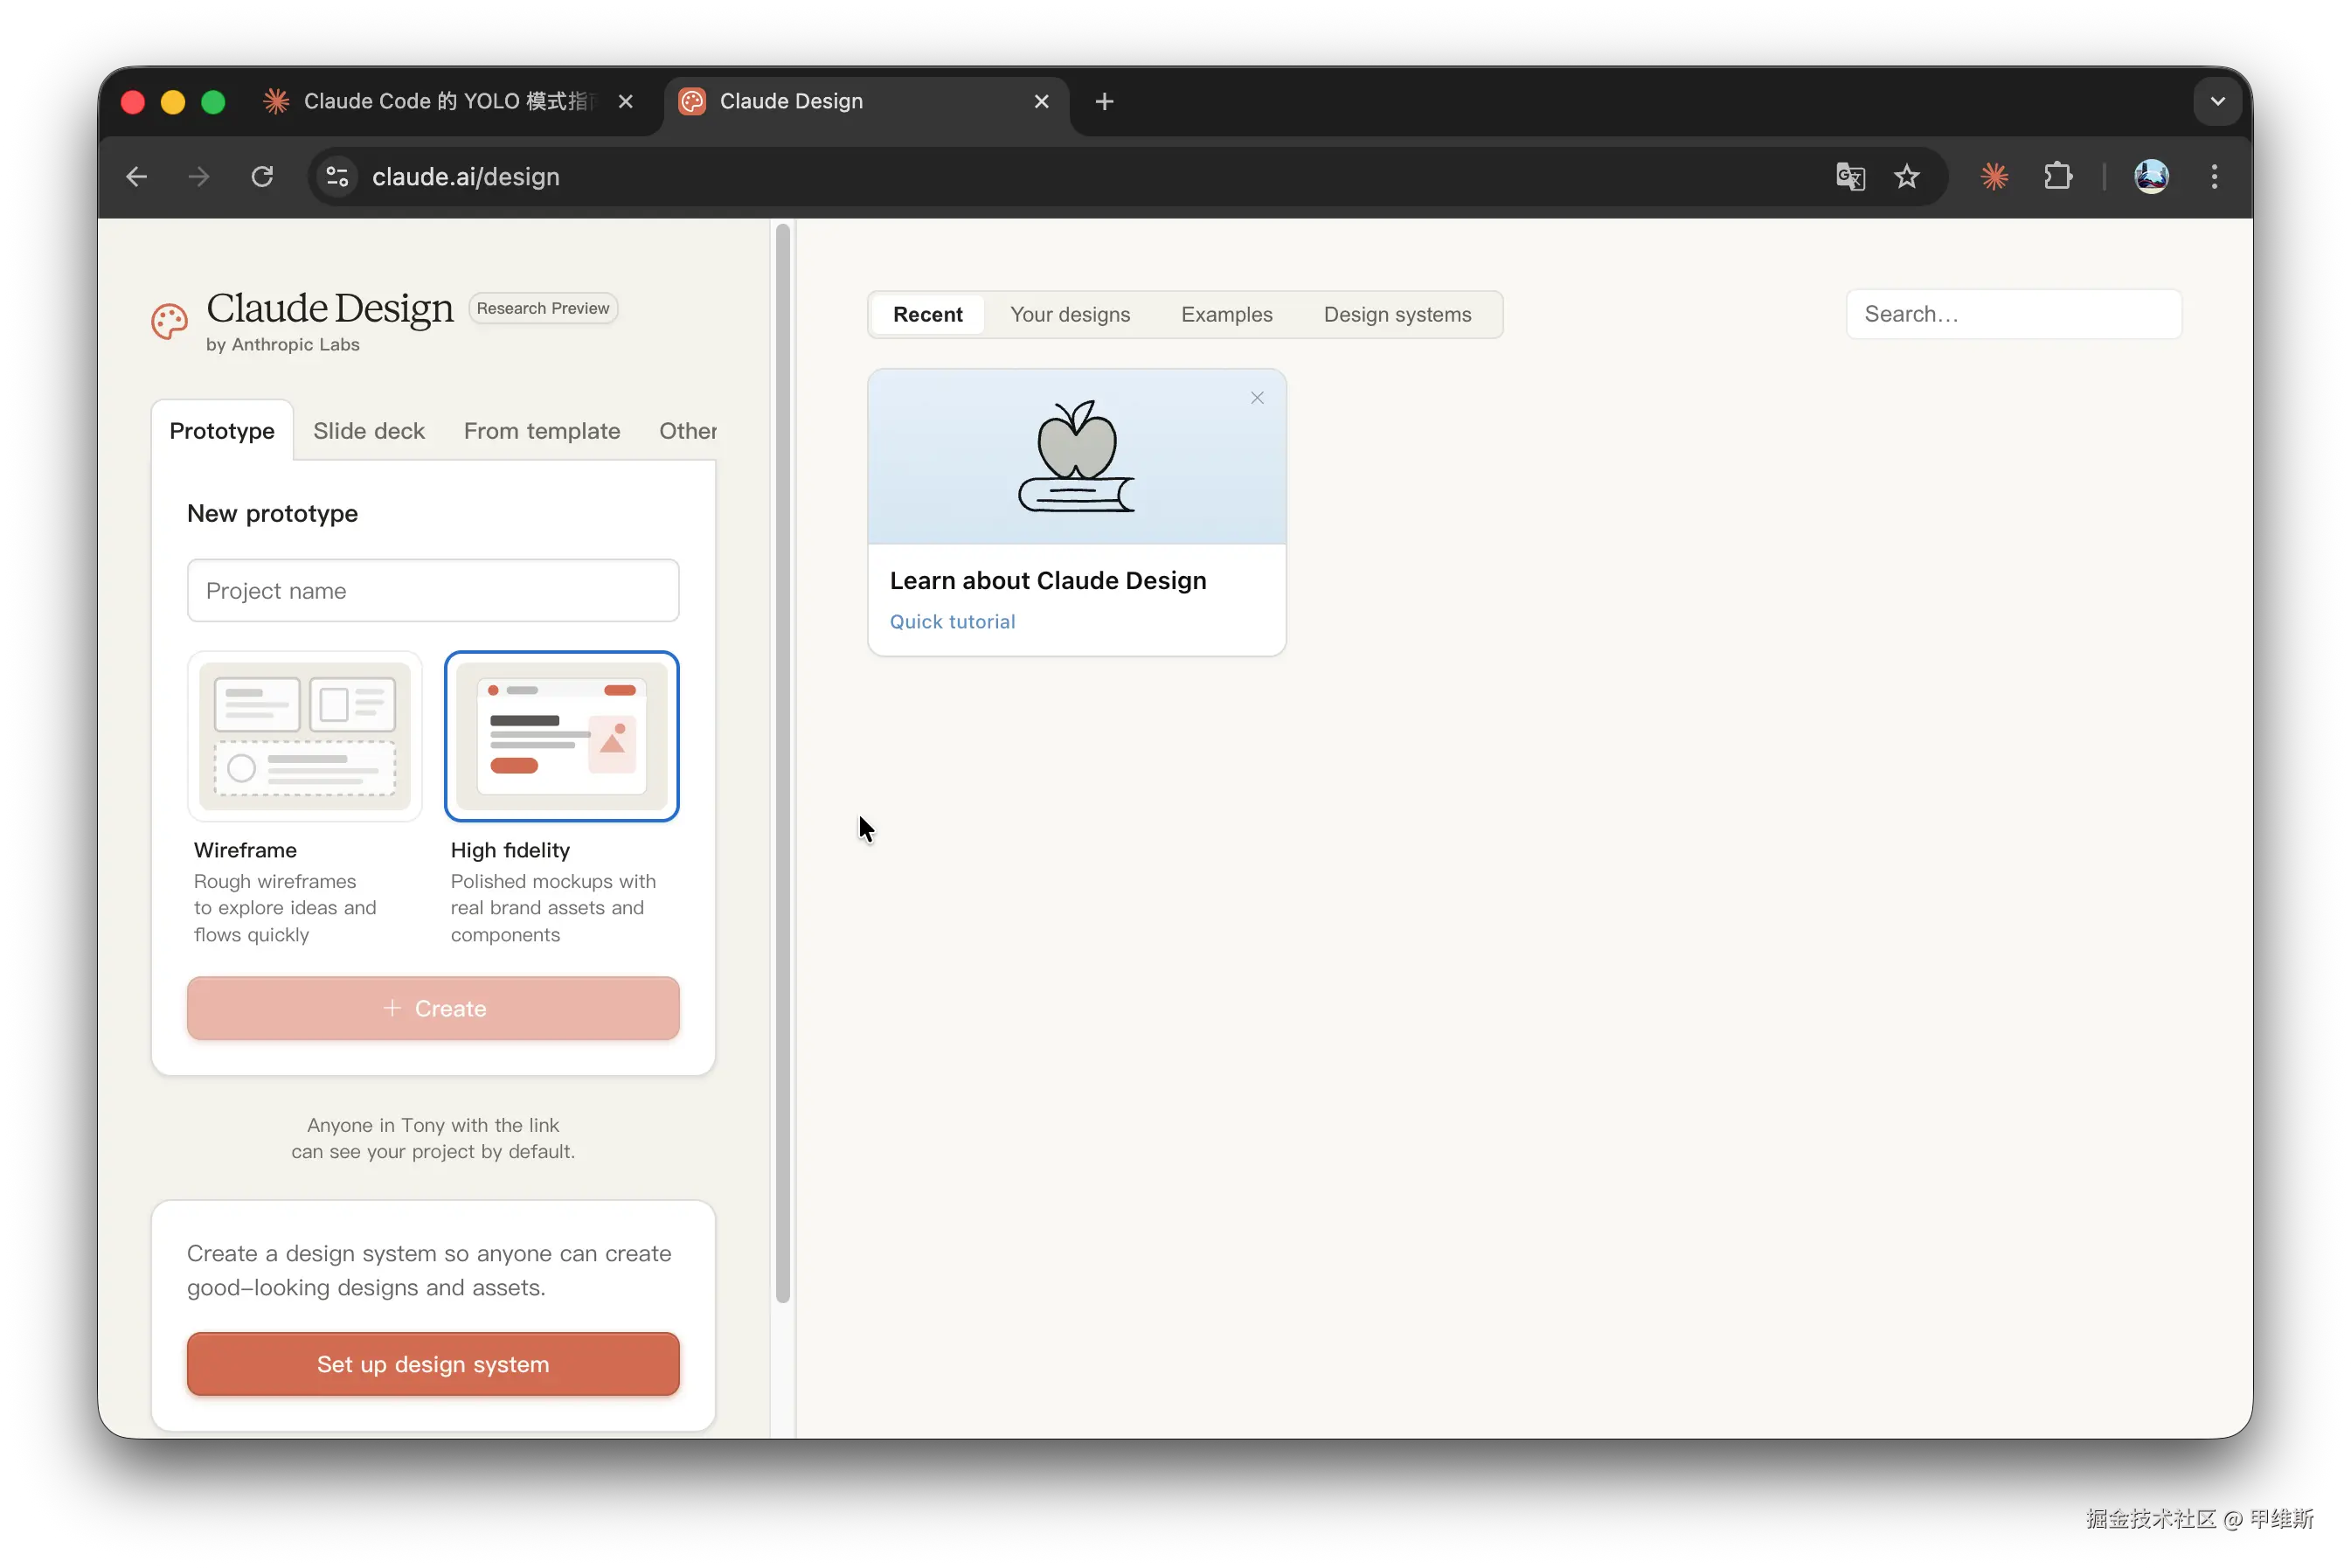Image resolution: width=2351 pixels, height=1568 pixels.
Task: Open the Google Translate icon in address bar
Action: [1850, 177]
